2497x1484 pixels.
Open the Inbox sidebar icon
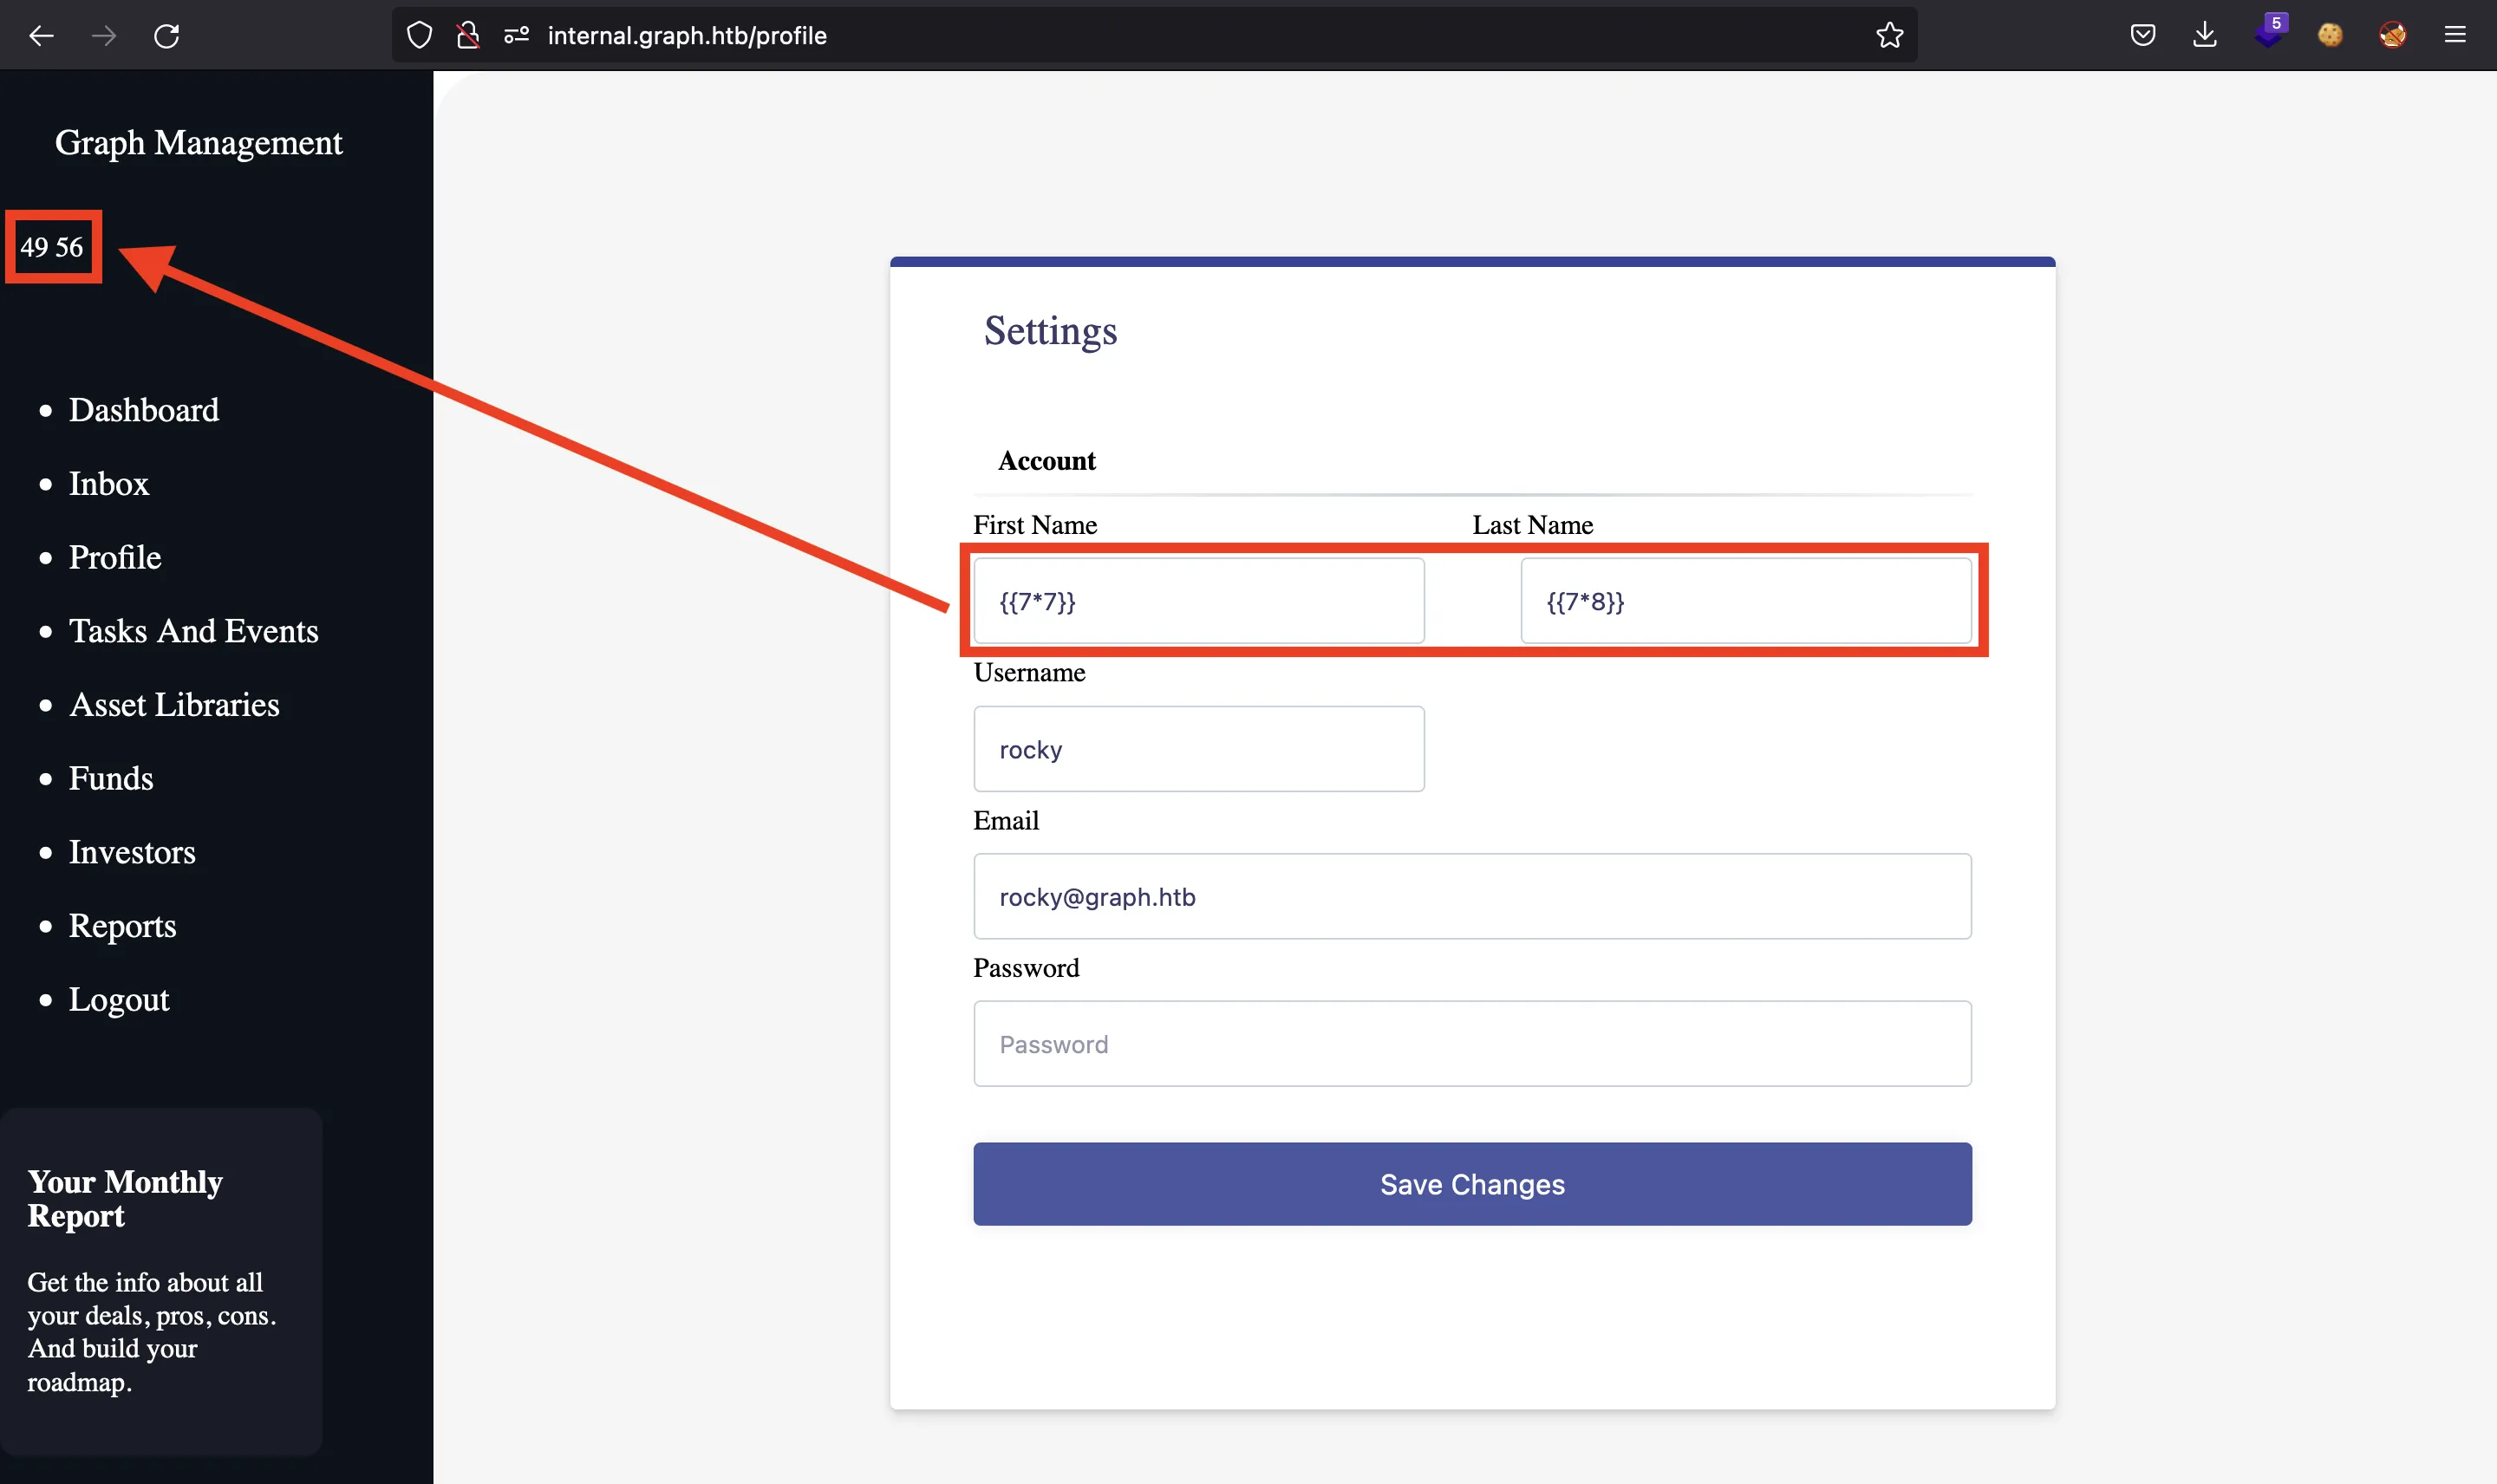(x=108, y=482)
